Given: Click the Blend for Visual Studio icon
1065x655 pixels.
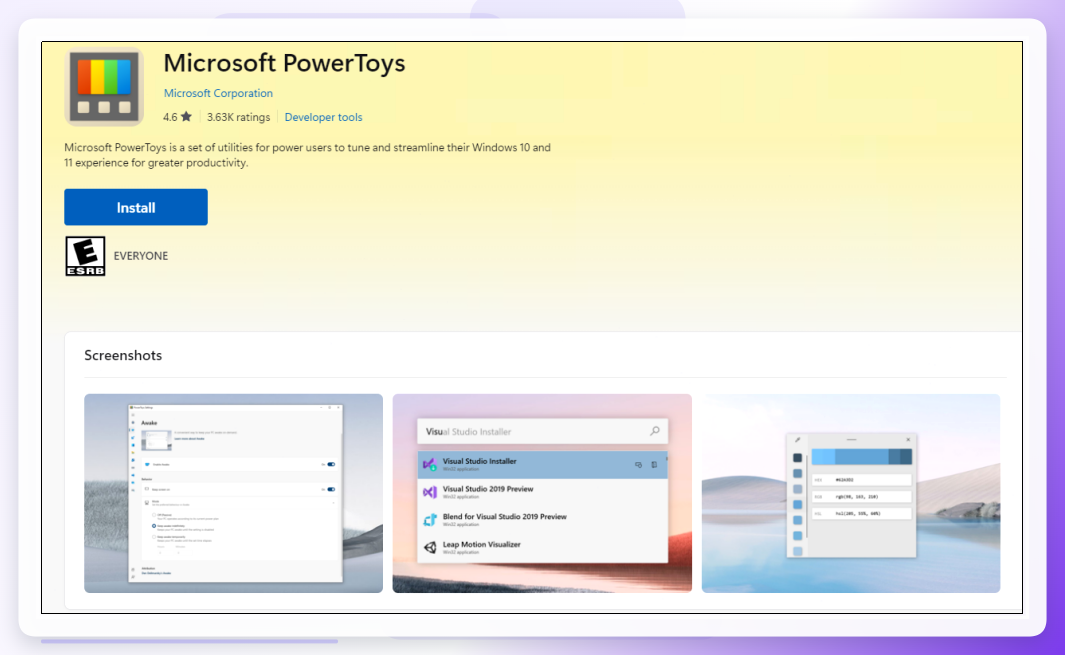Looking at the screenshot, I should 429,520.
